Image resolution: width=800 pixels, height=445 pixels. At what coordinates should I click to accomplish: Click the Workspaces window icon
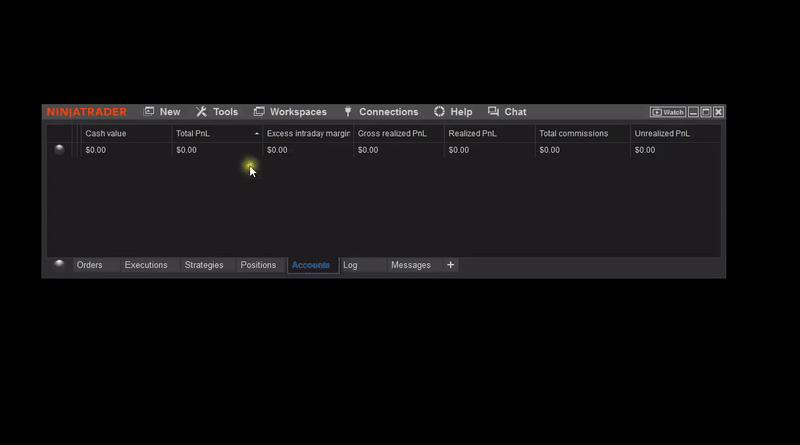click(259, 112)
